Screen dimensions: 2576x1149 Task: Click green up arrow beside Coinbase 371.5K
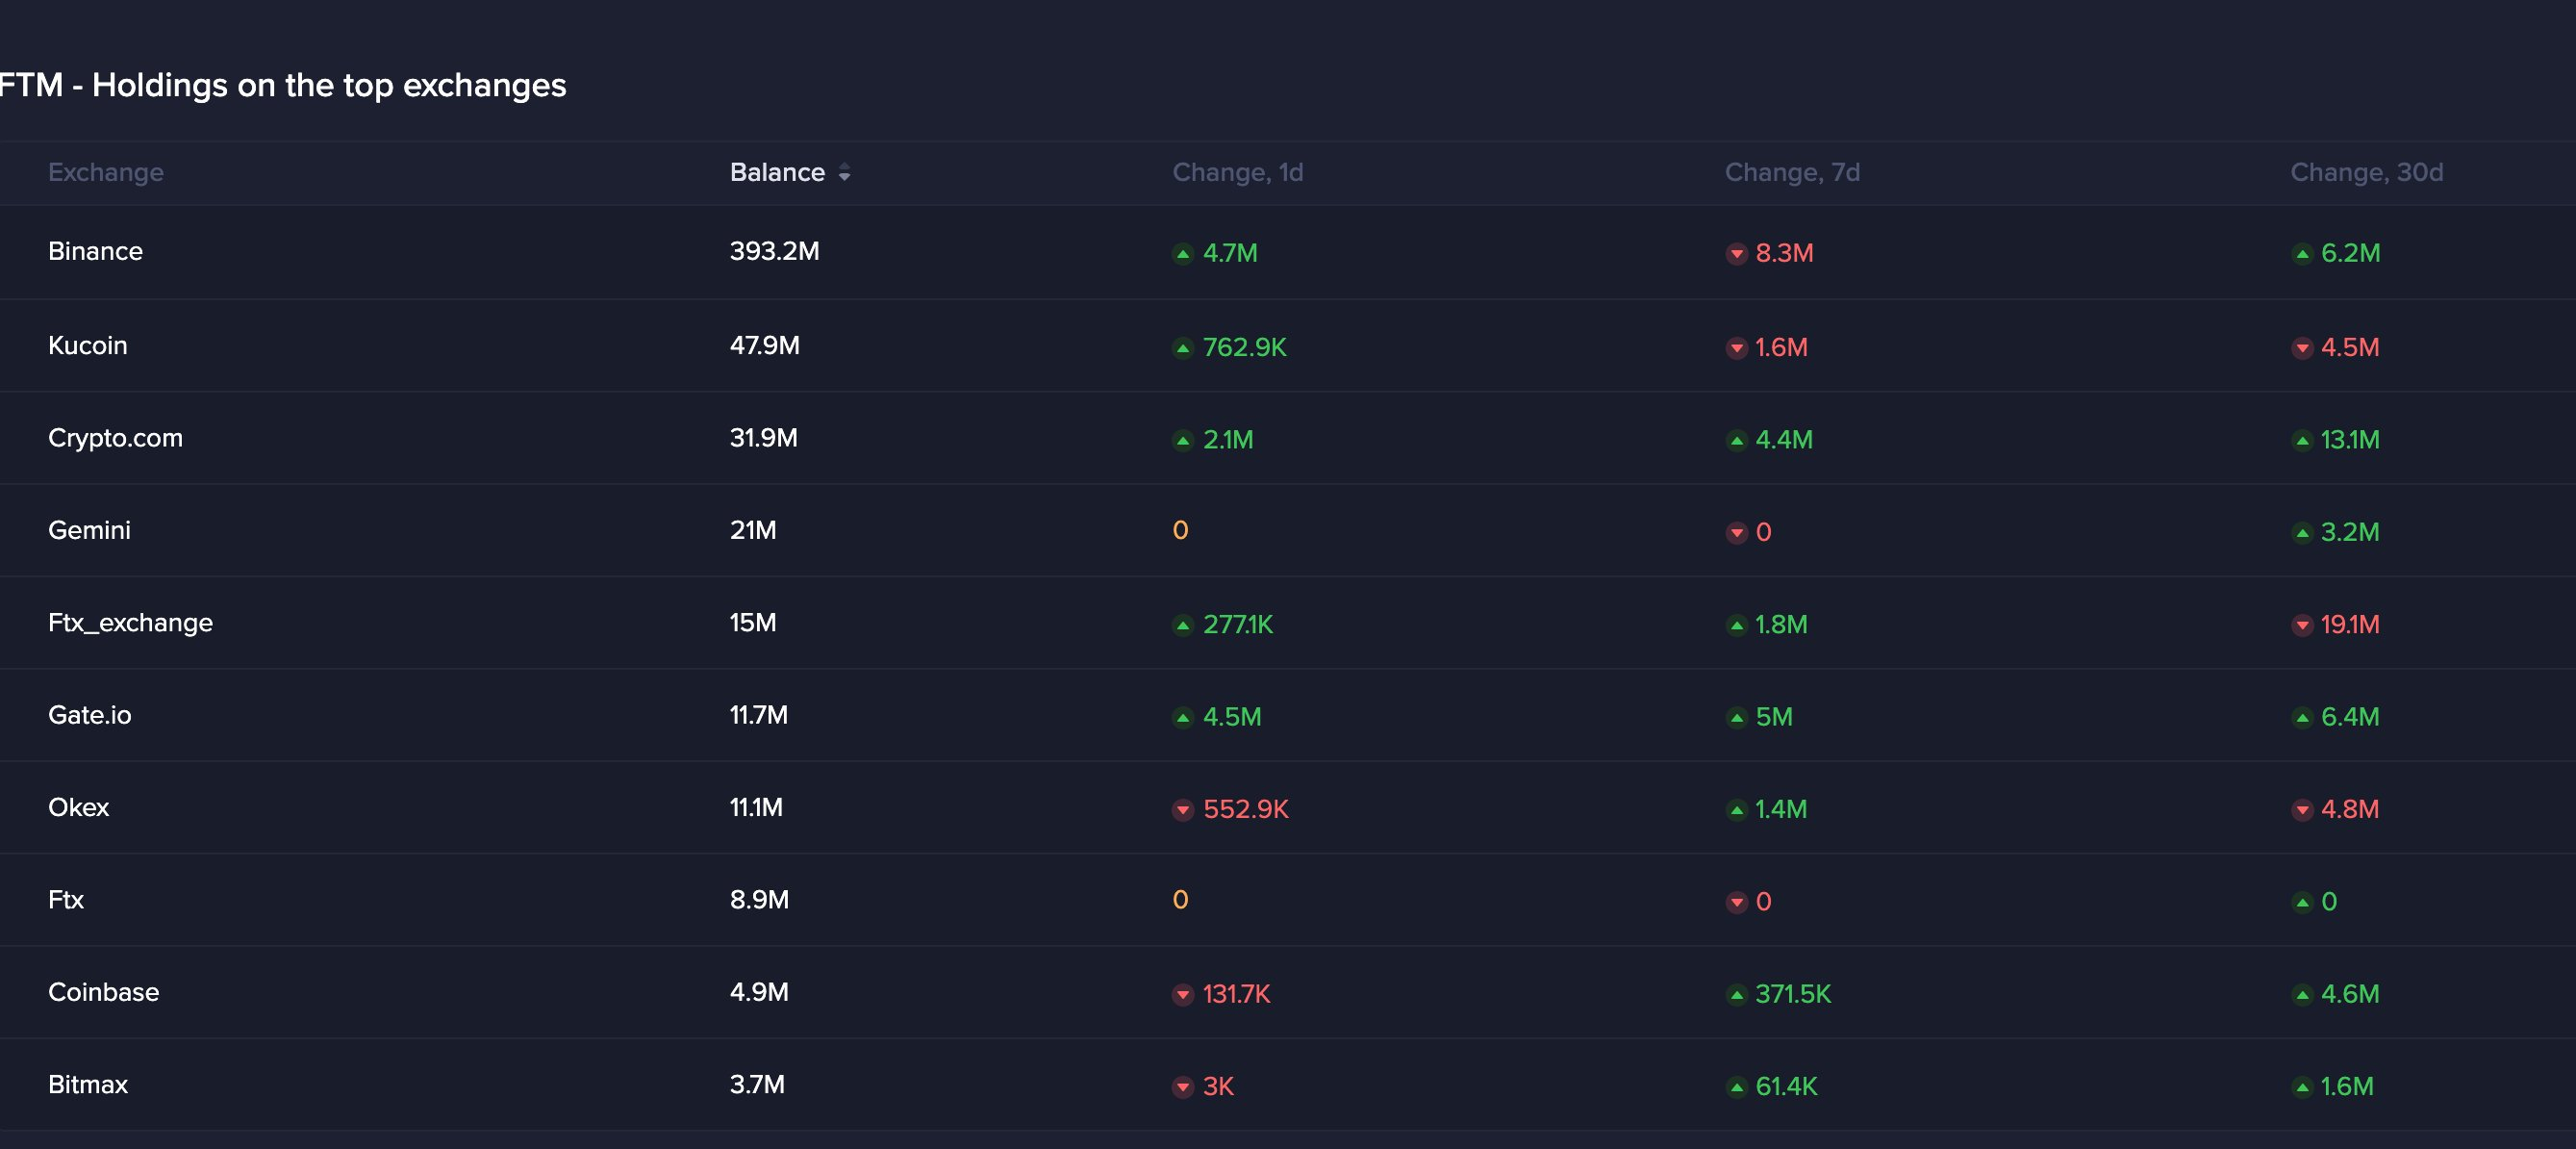[1736, 995]
